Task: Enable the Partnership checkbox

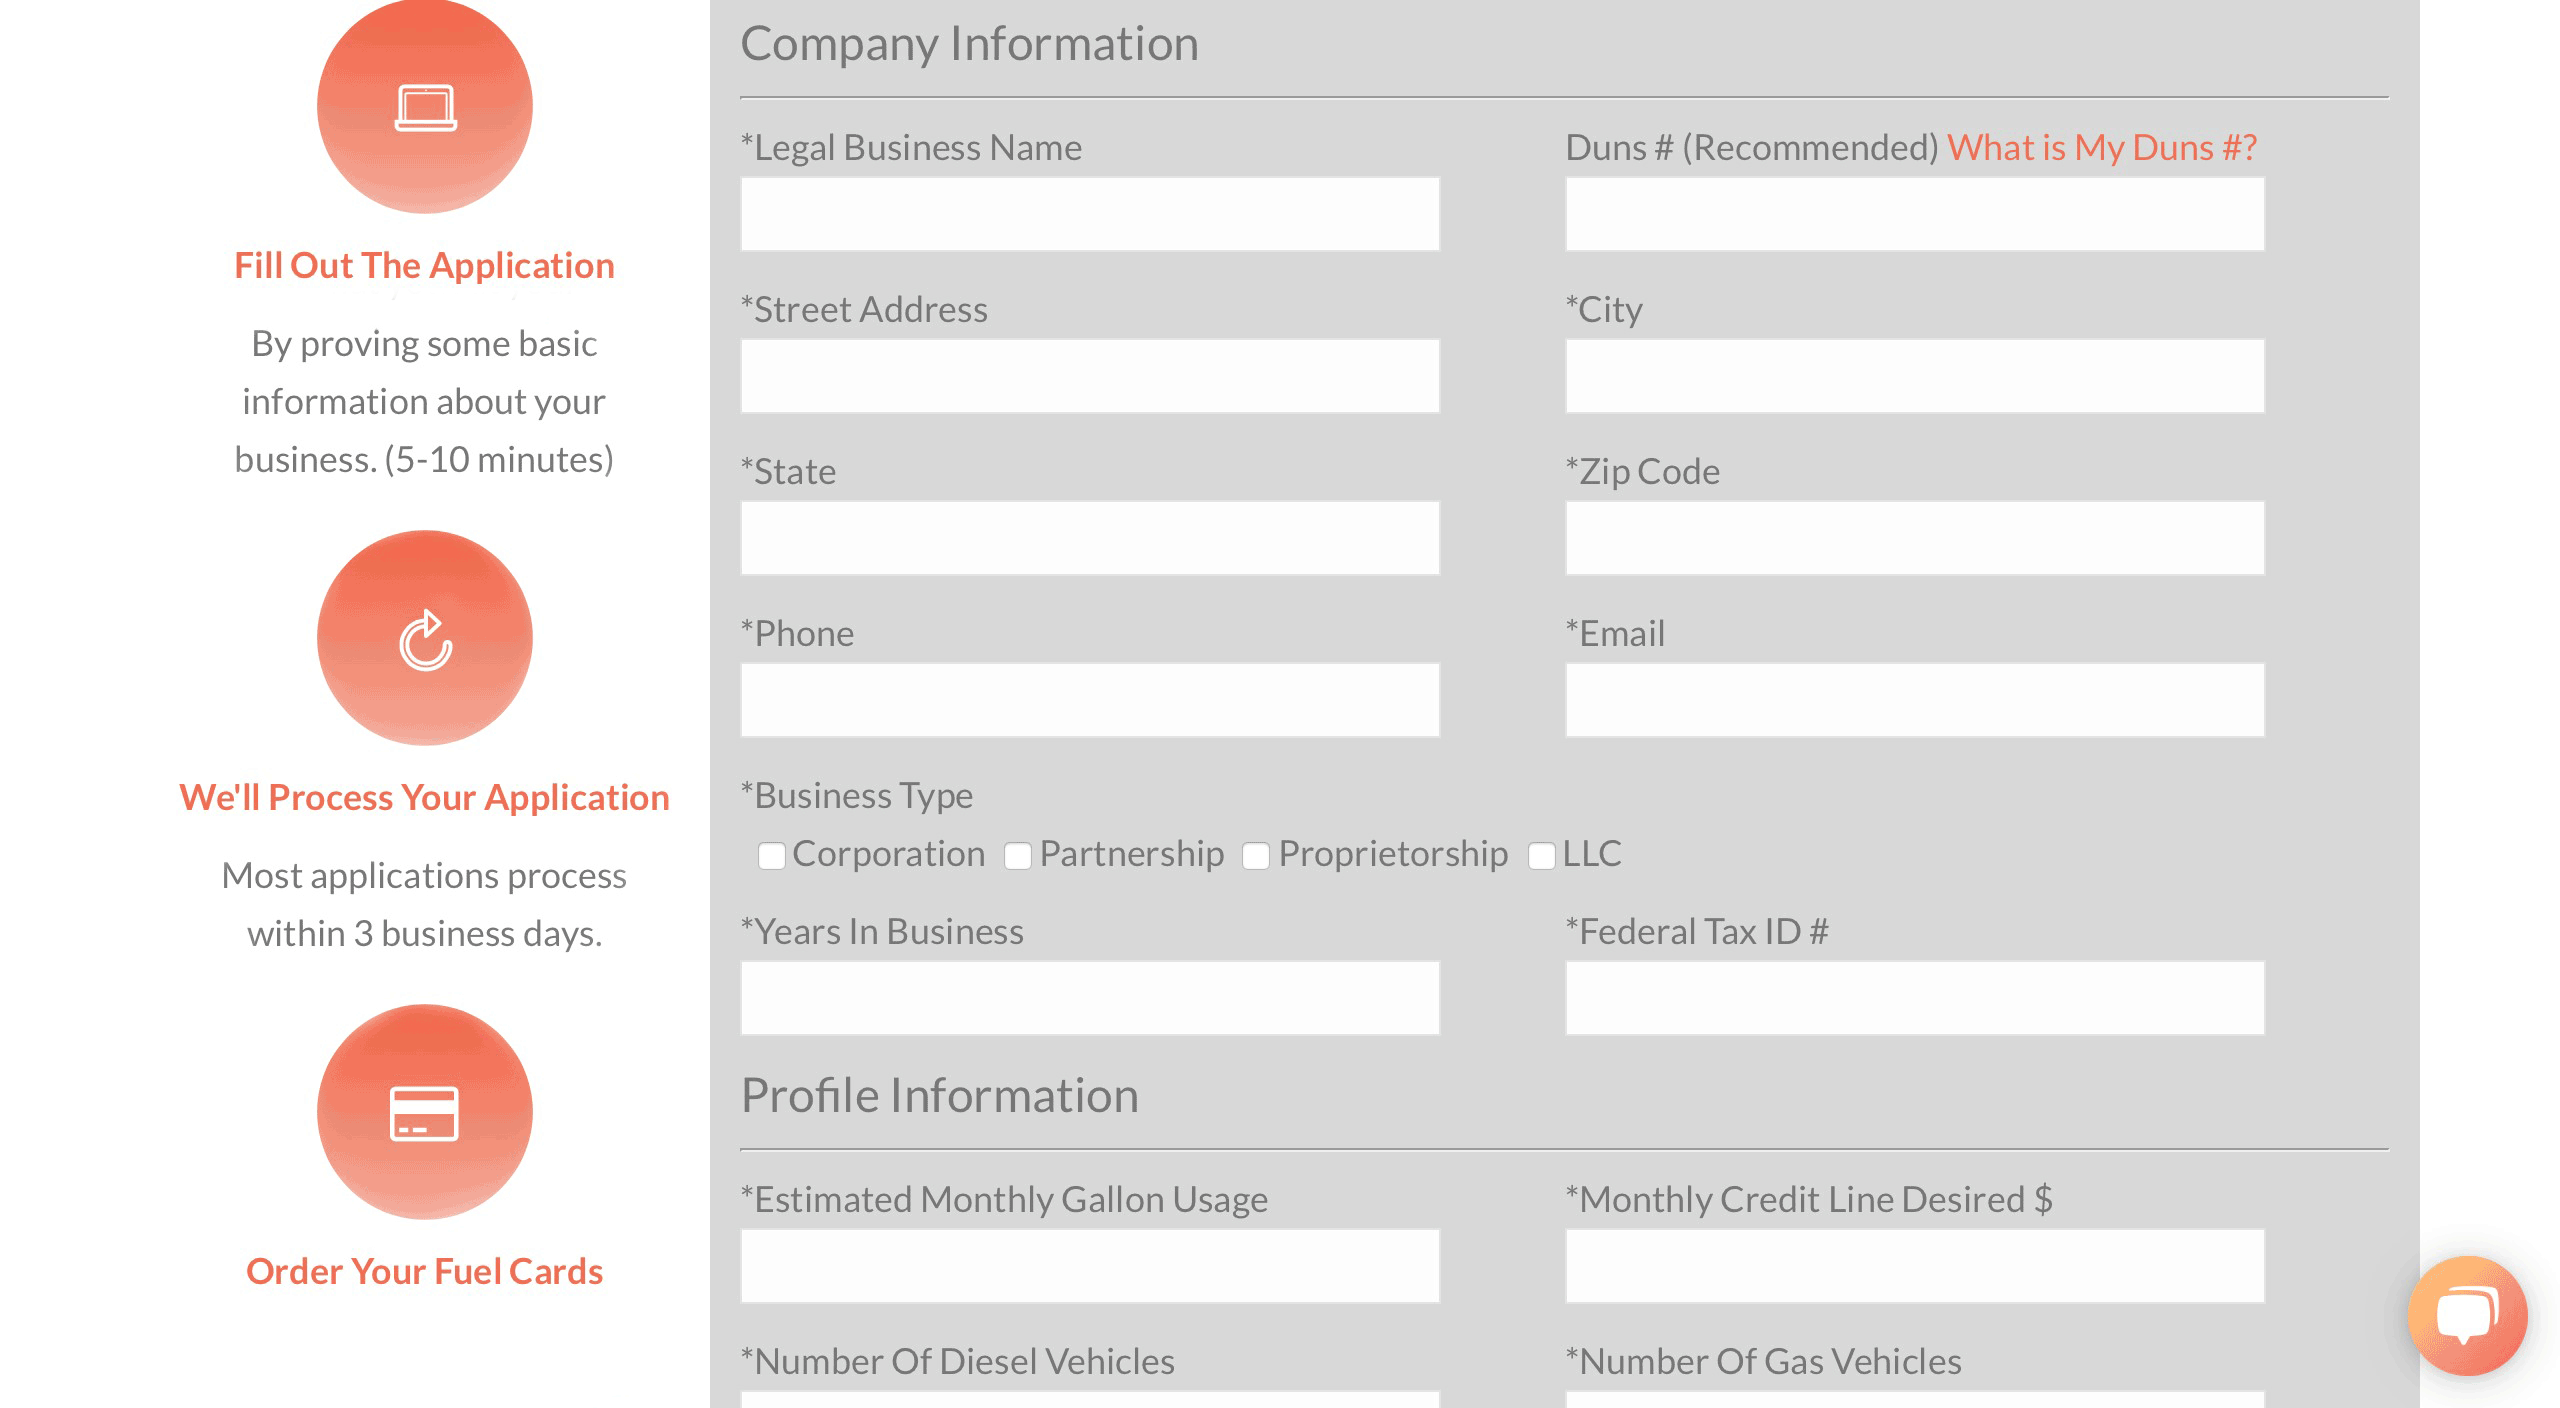Action: point(1016,853)
